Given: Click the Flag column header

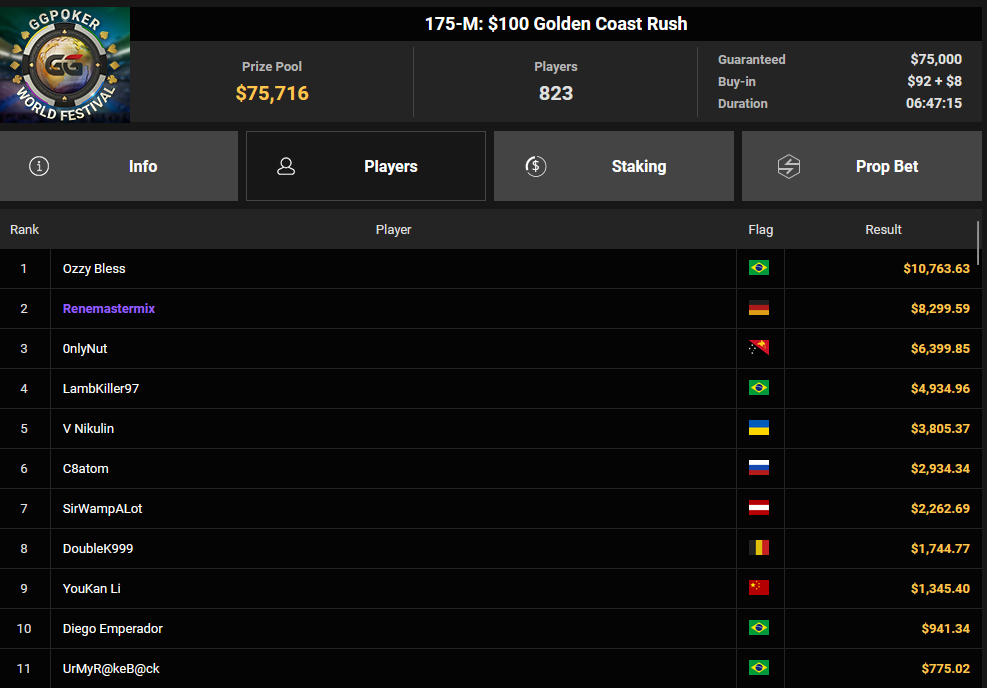Looking at the screenshot, I should click(x=760, y=230).
